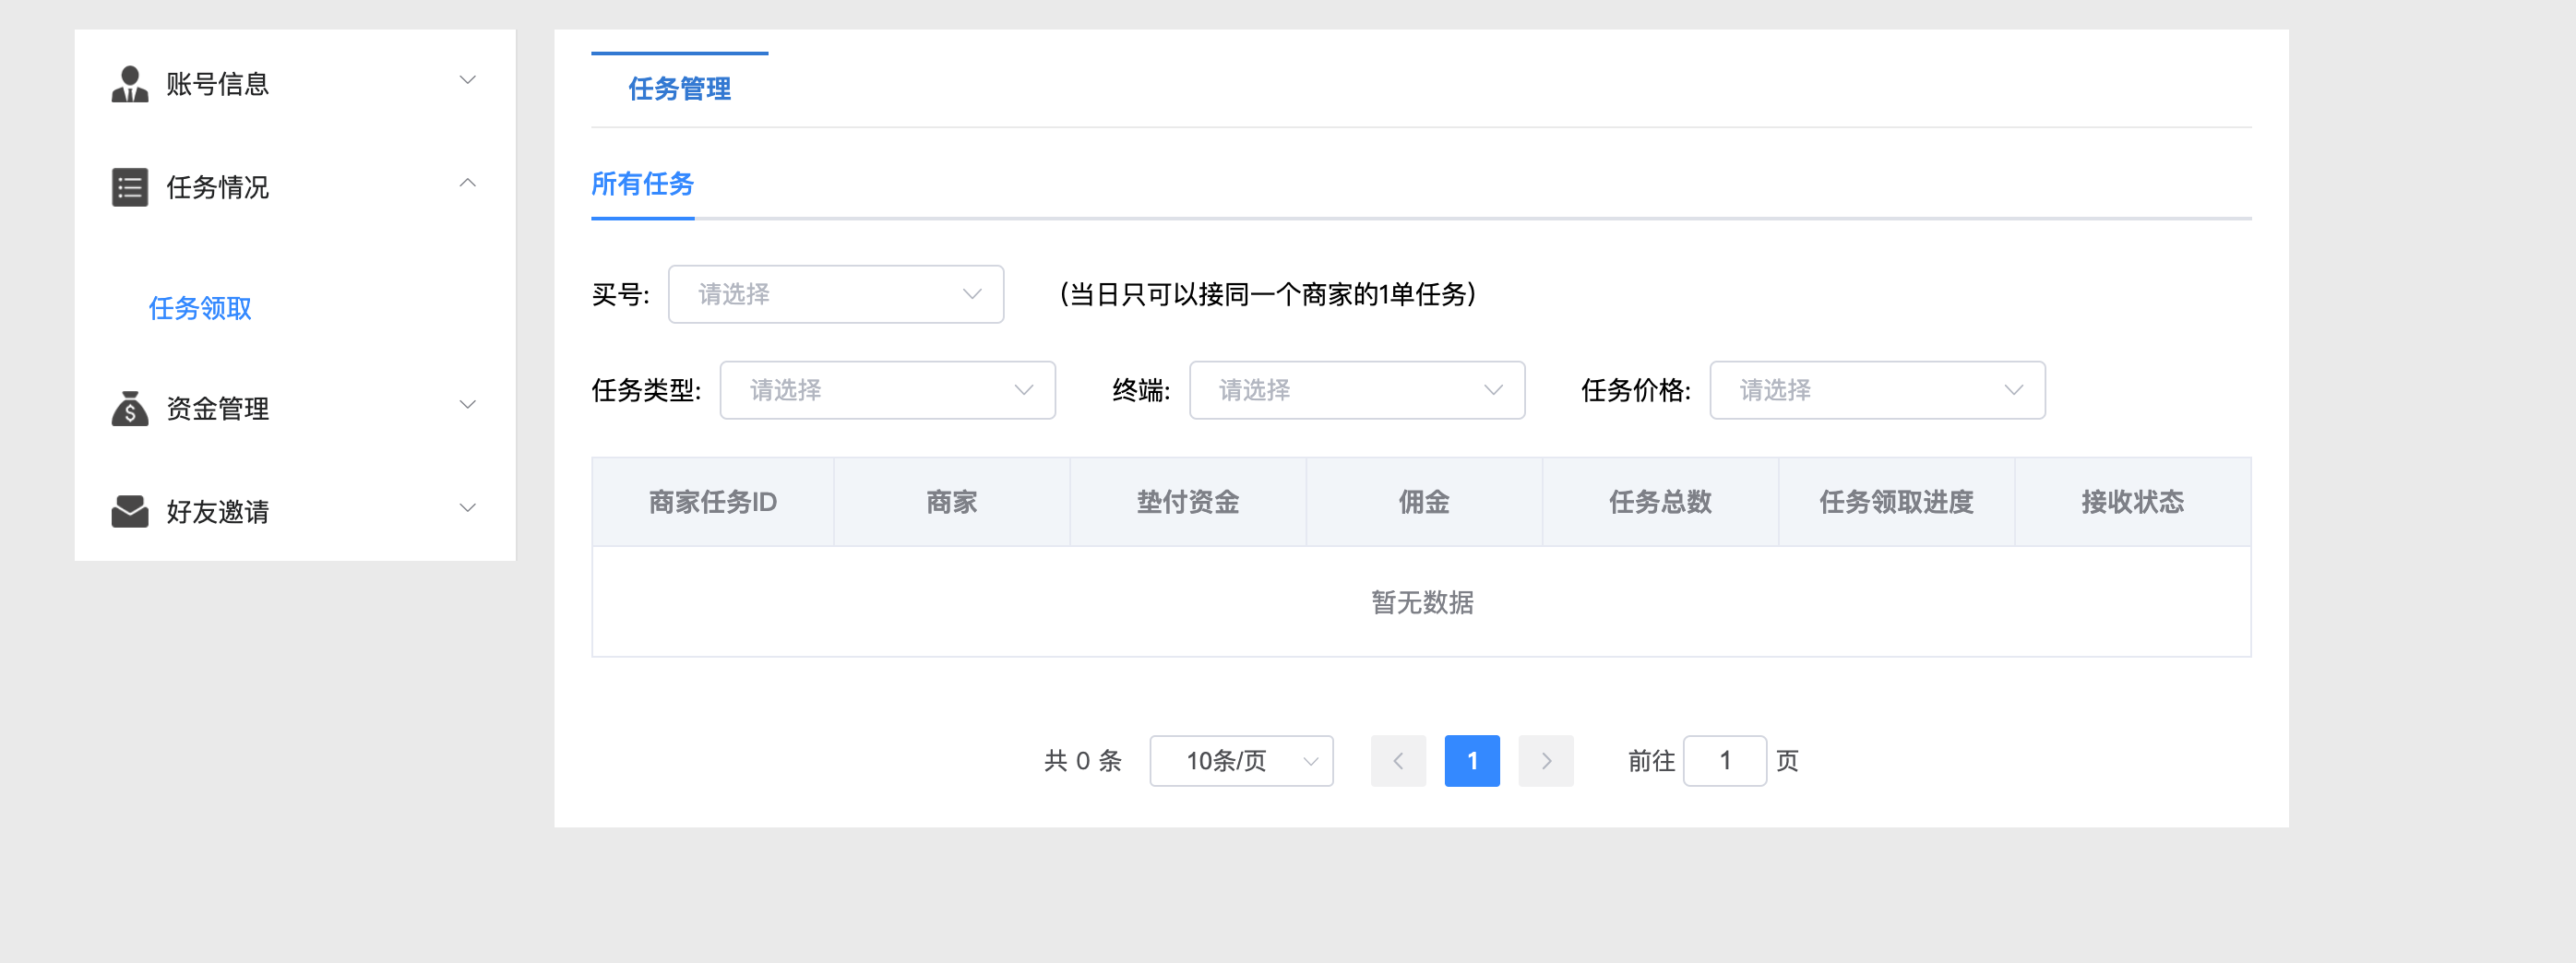Click the 商家任务ID column header
The height and width of the screenshot is (963, 2576).
click(x=713, y=502)
